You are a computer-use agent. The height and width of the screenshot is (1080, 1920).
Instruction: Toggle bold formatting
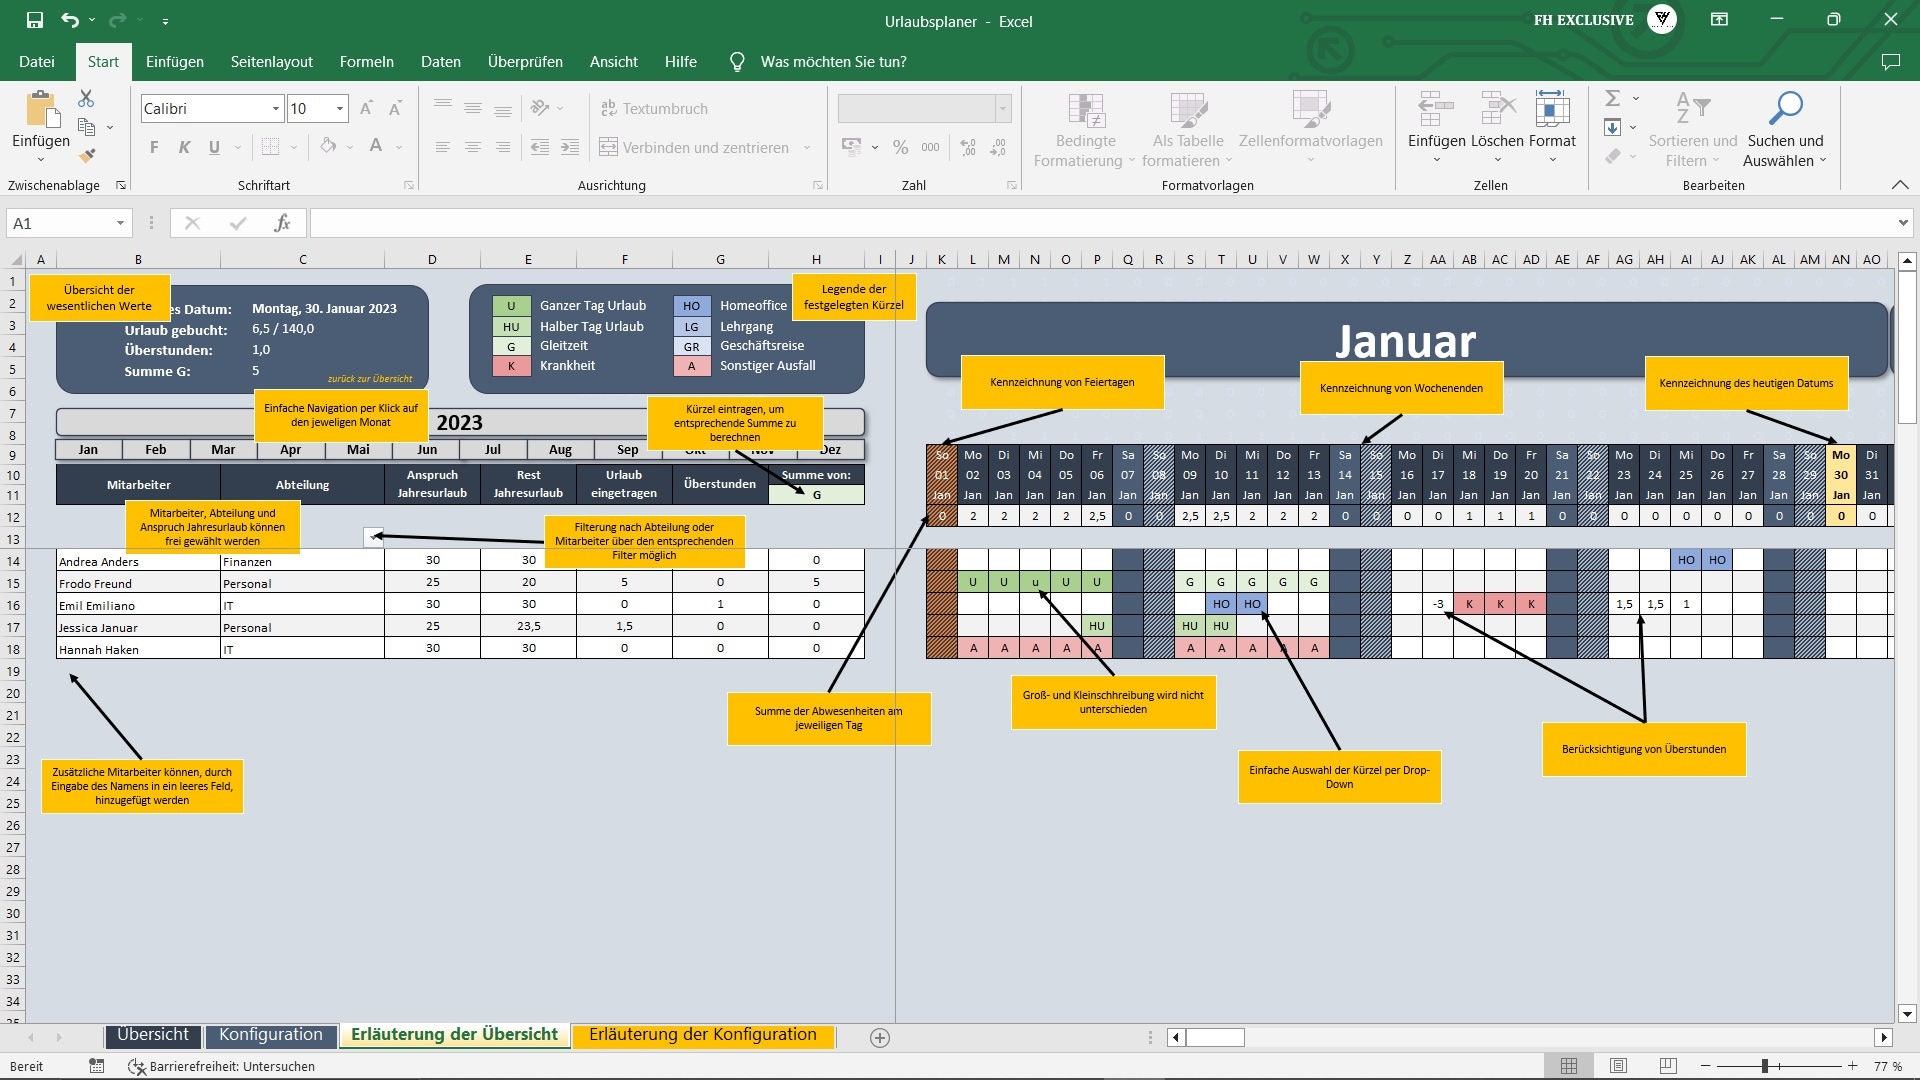click(x=153, y=146)
